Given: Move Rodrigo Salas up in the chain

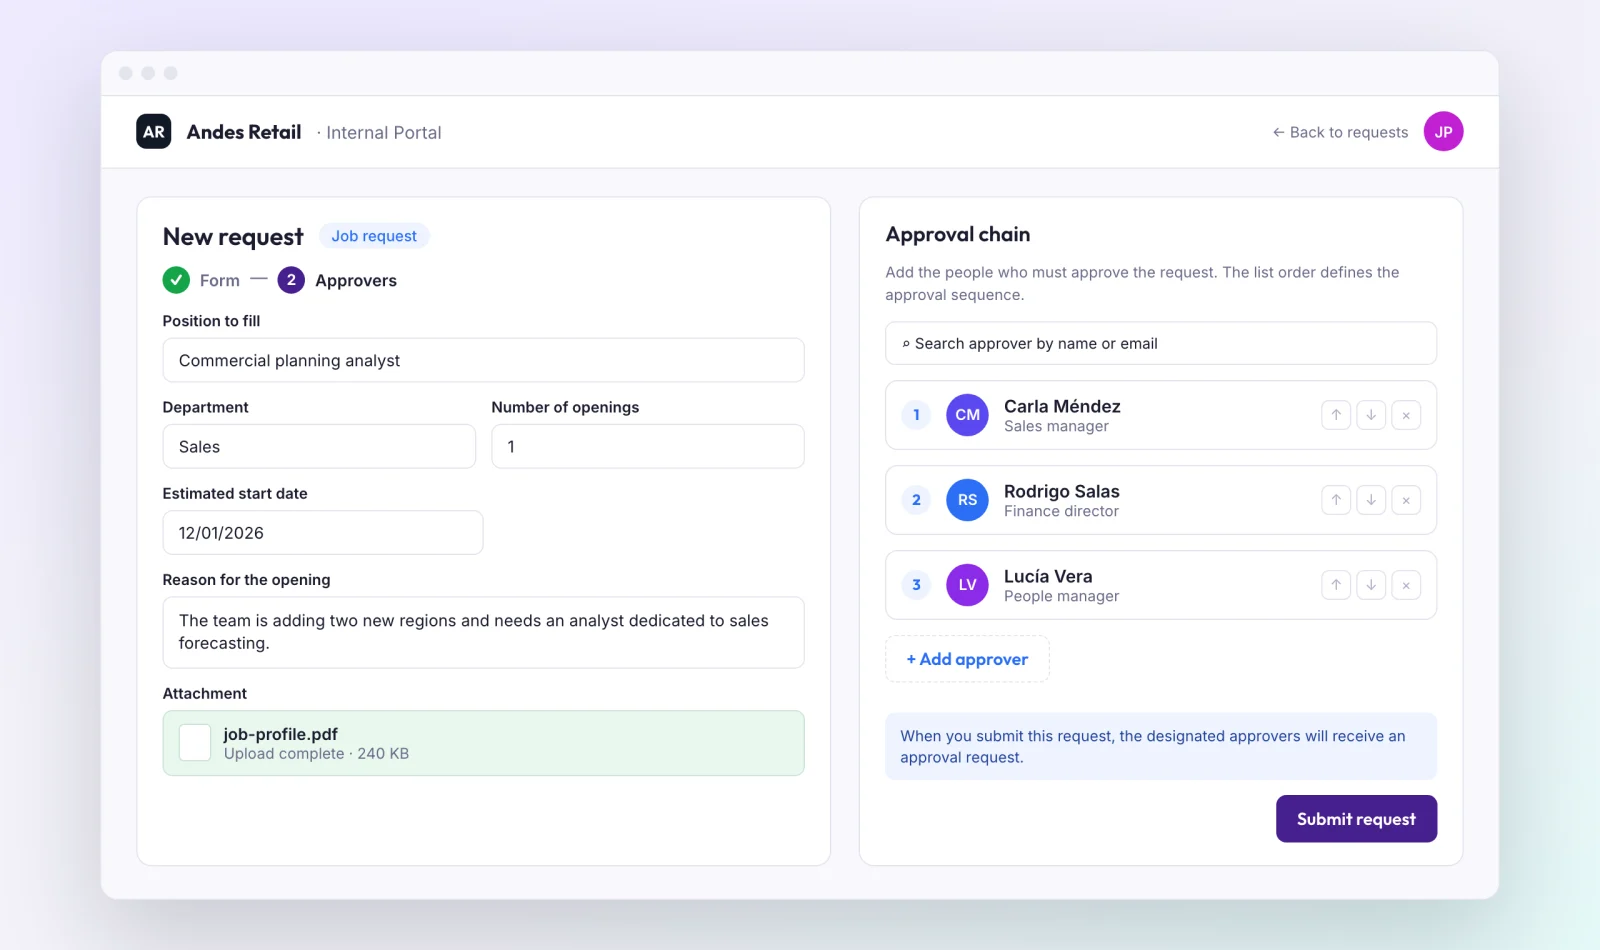Looking at the screenshot, I should (1336, 500).
